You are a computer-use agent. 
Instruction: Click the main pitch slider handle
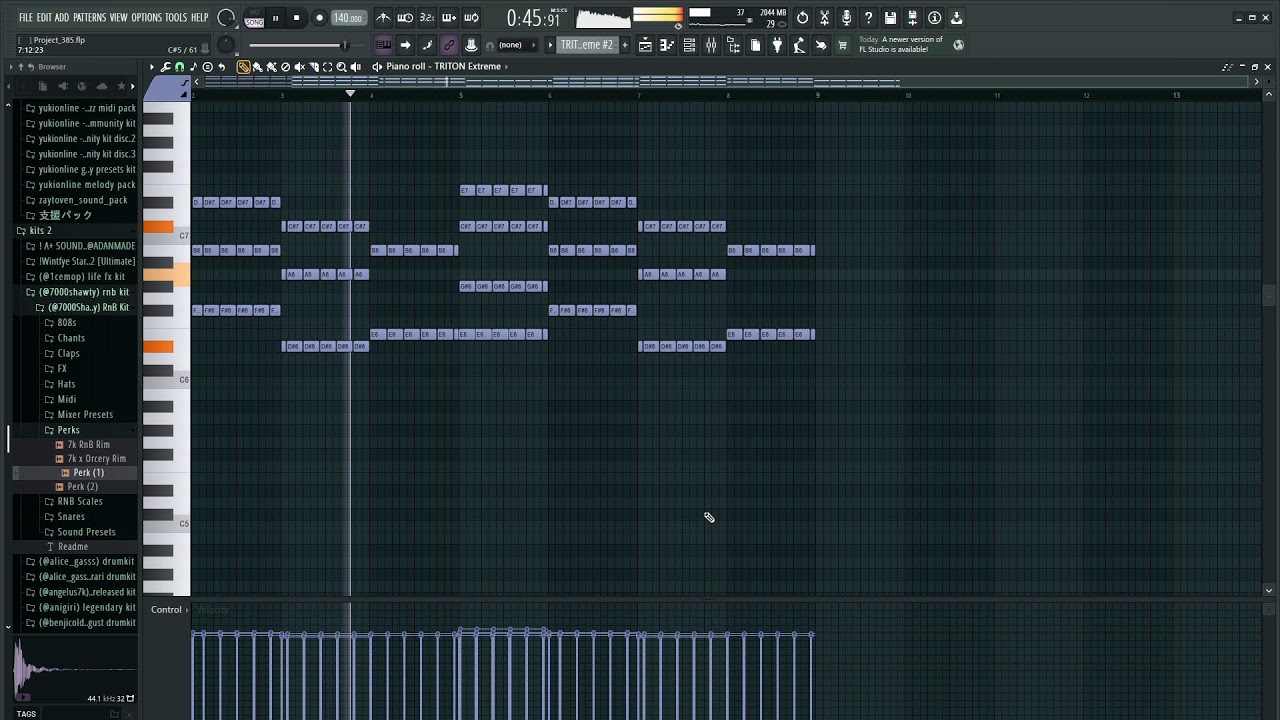click(x=345, y=45)
